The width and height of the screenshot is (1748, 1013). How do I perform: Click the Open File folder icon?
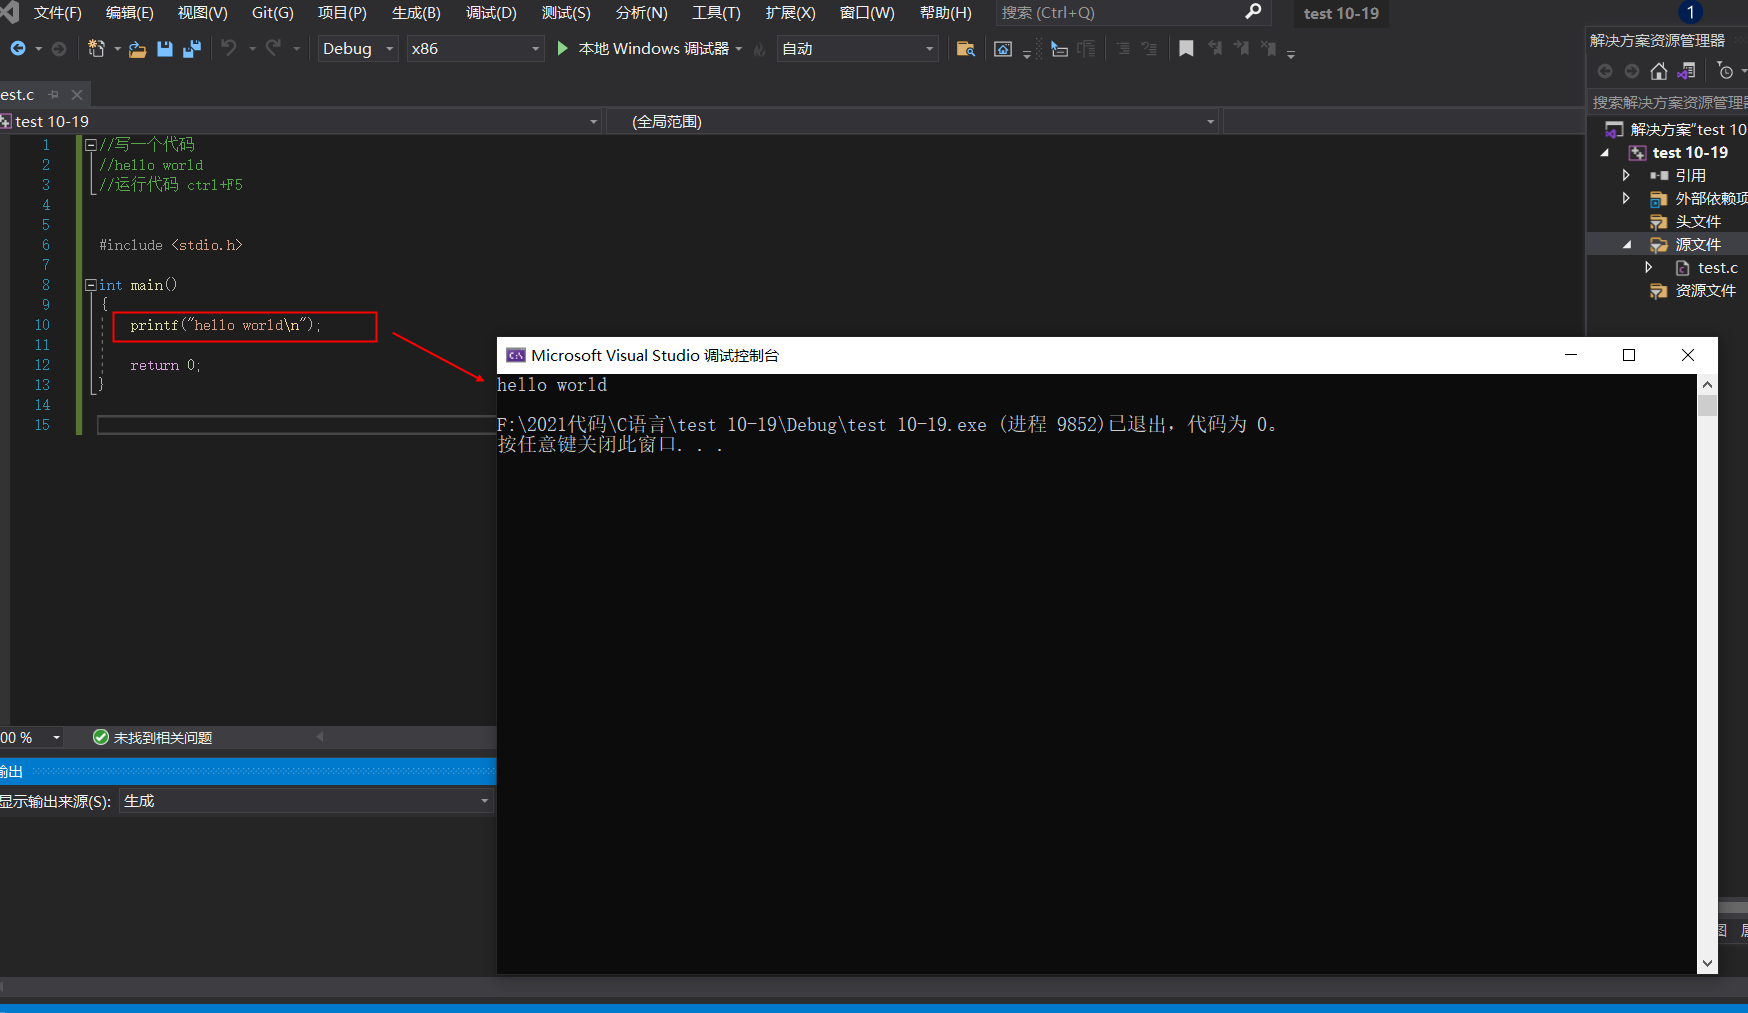[138, 48]
